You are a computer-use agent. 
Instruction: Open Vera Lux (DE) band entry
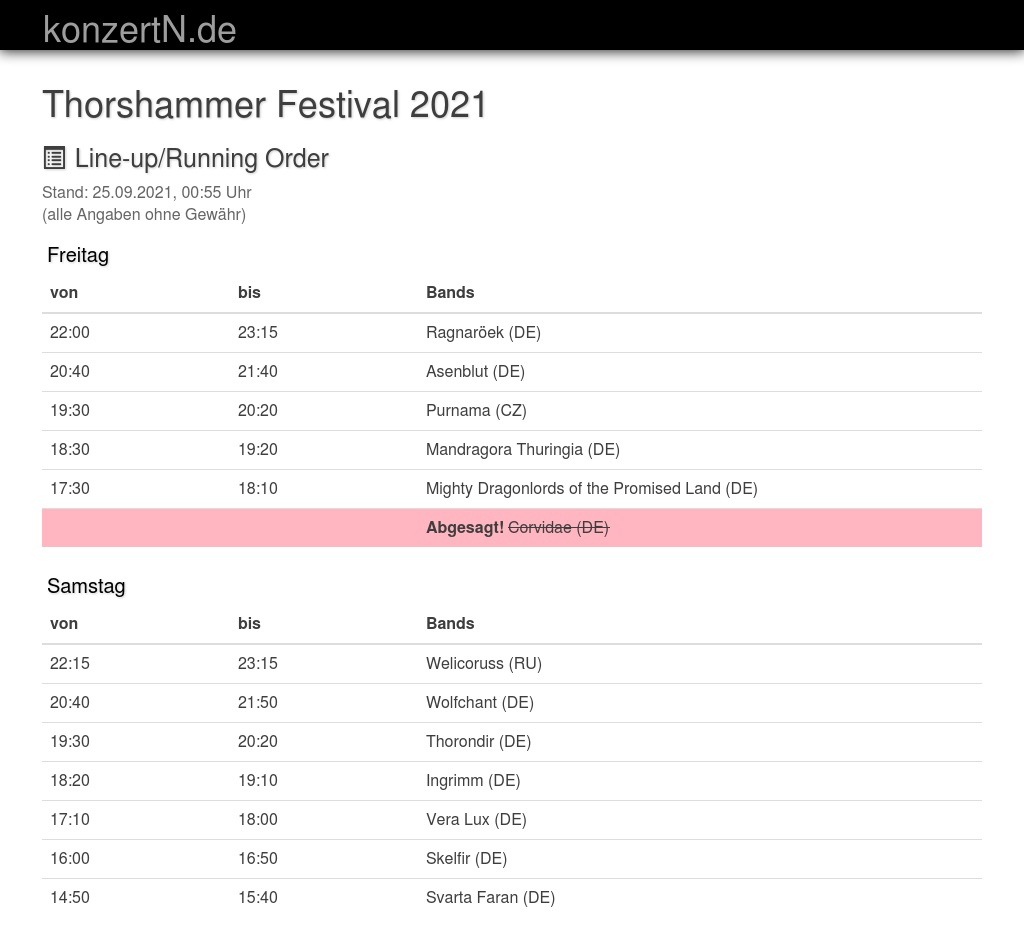click(476, 819)
